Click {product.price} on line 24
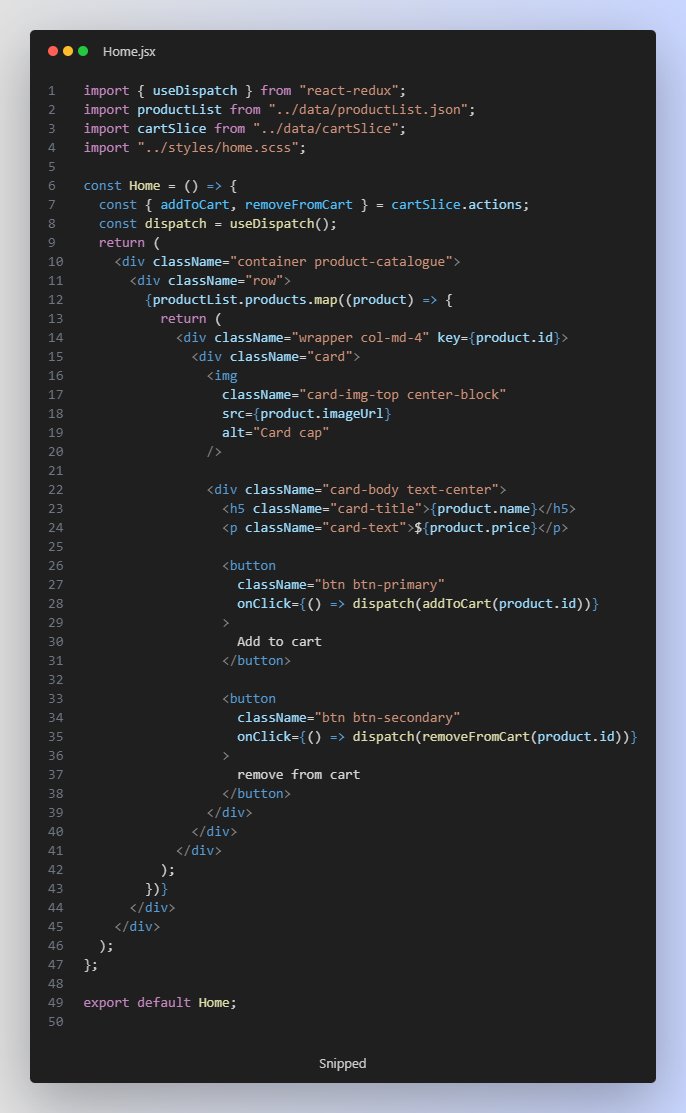 point(479,528)
